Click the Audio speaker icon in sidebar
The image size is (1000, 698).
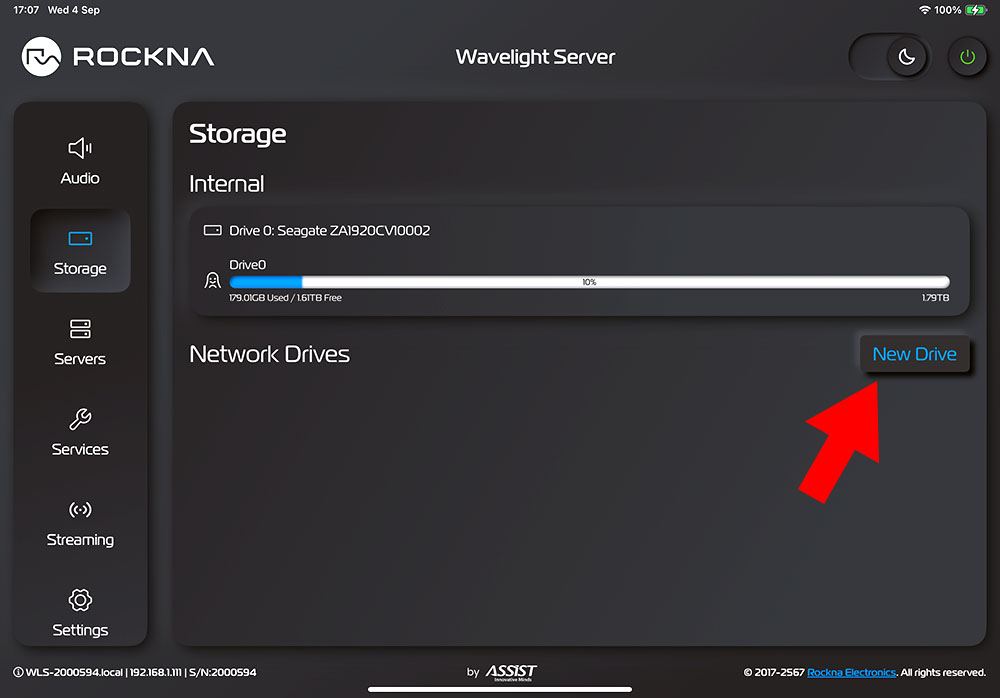pos(80,149)
